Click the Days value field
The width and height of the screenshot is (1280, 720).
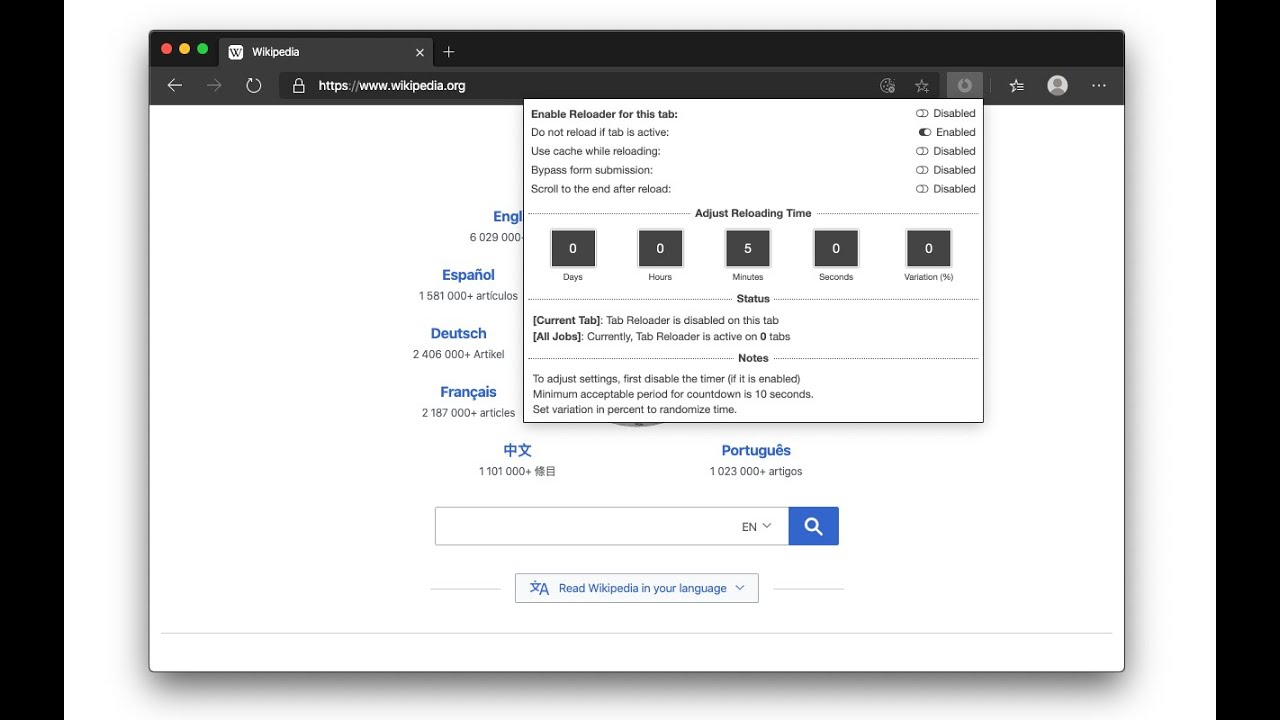573,248
